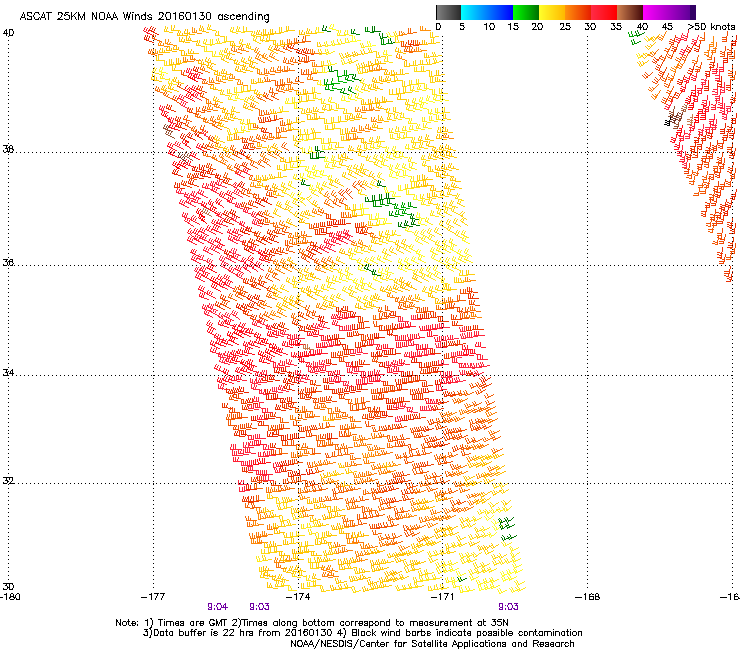Click latitude label '40' on left axis
Screen dimensions: 740x650
(8, 33)
